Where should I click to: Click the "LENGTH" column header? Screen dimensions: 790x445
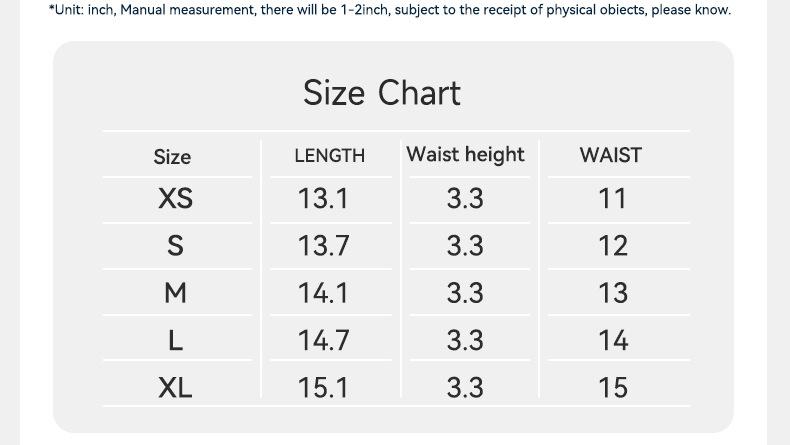(x=329, y=156)
